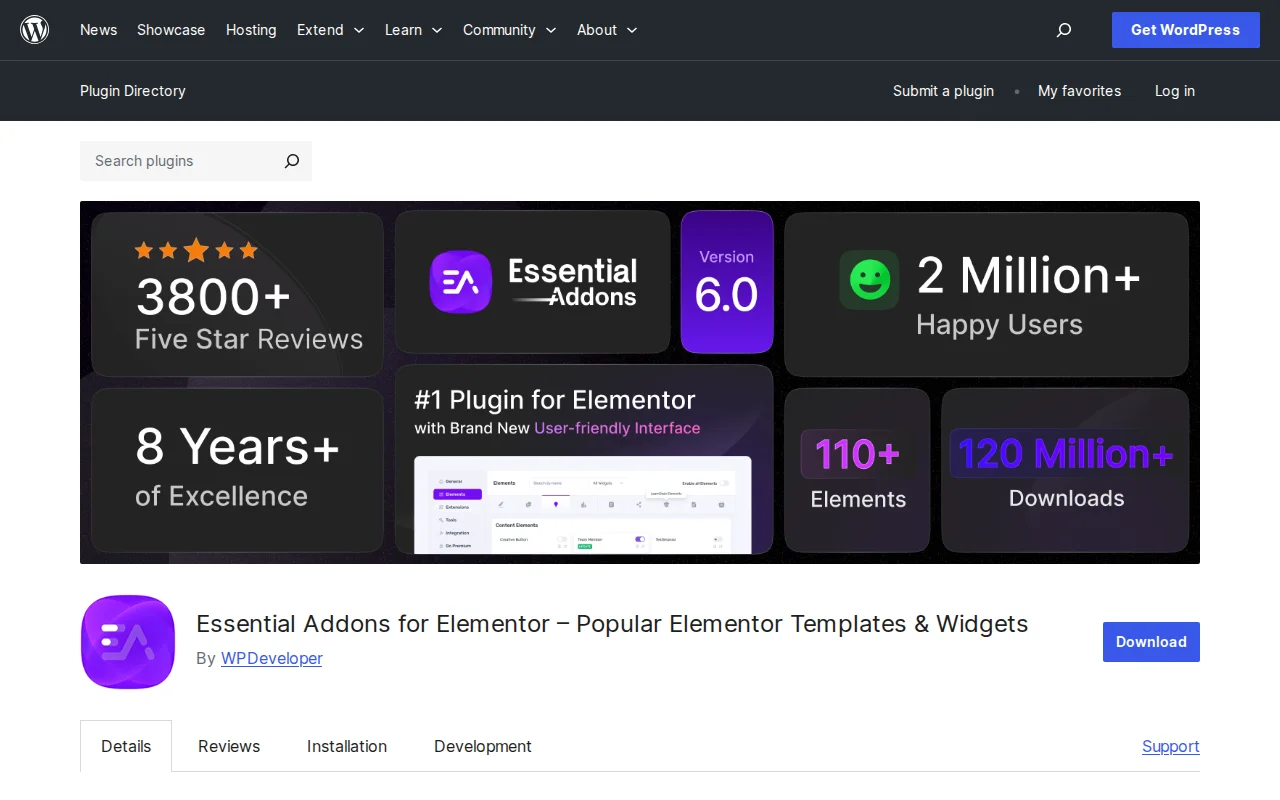The image size is (1280, 800).
Task: Click the Download button
Action: click(1151, 642)
